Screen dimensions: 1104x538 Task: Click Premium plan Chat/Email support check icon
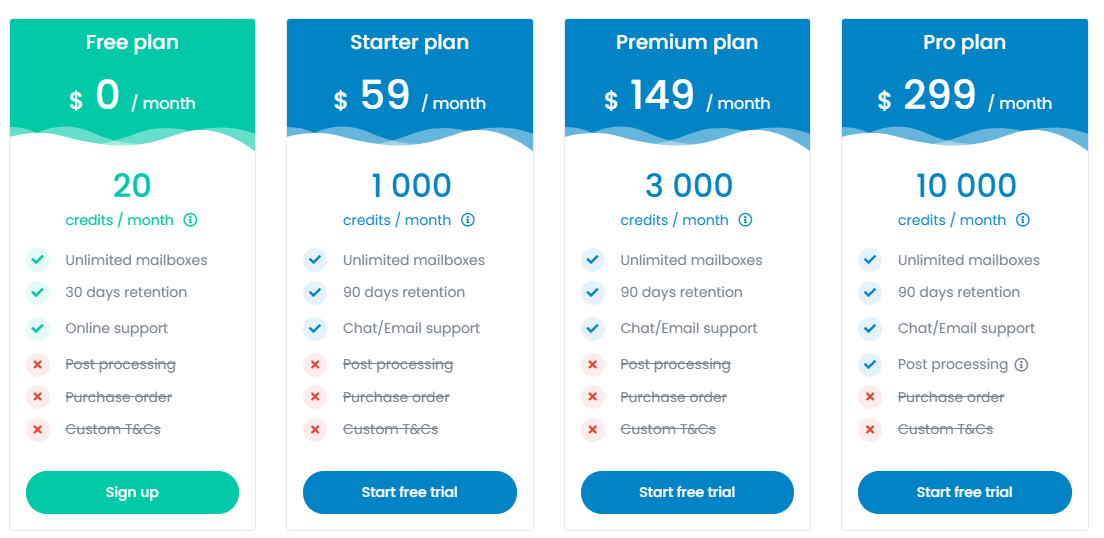click(x=592, y=328)
